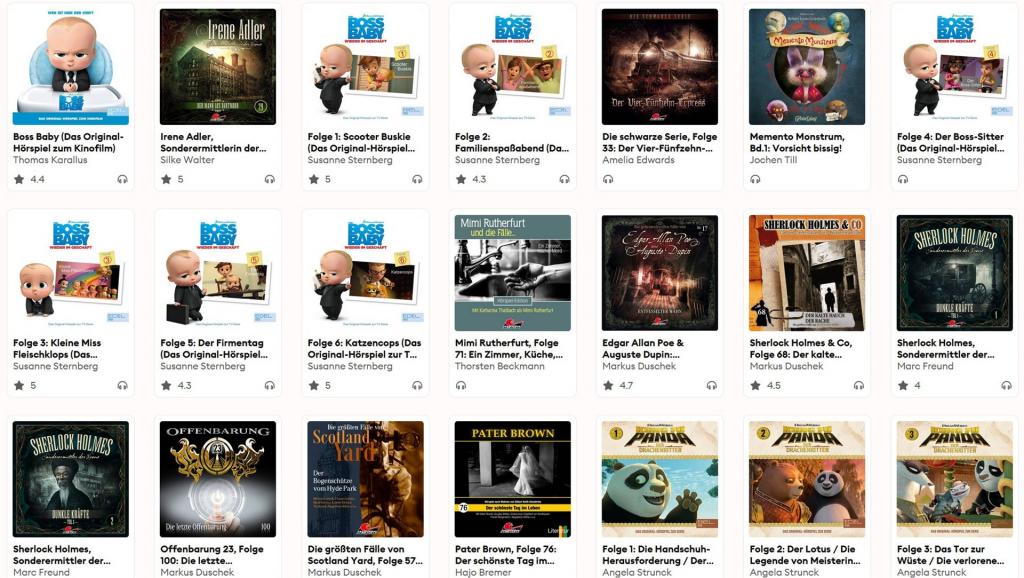Image resolution: width=1024 pixels, height=578 pixels.
Task: Click headphone icon on Mimi Rutherfurt card
Action: pyautogui.click(x=460, y=385)
